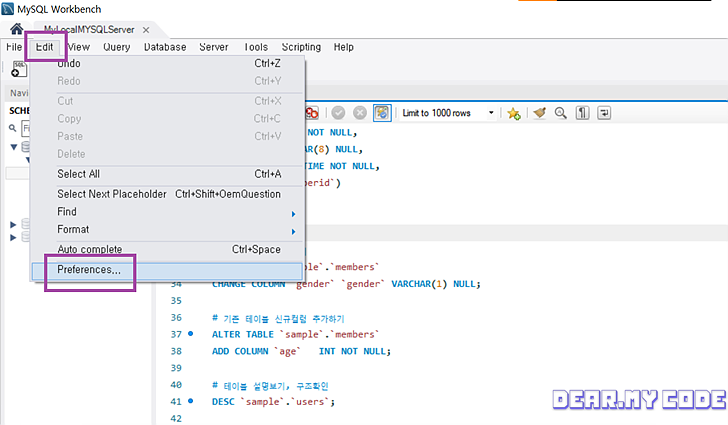The width and height of the screenshot is (728, 425).
Task: Collapse the first expanded schema node
Action: tap(13, 147)
